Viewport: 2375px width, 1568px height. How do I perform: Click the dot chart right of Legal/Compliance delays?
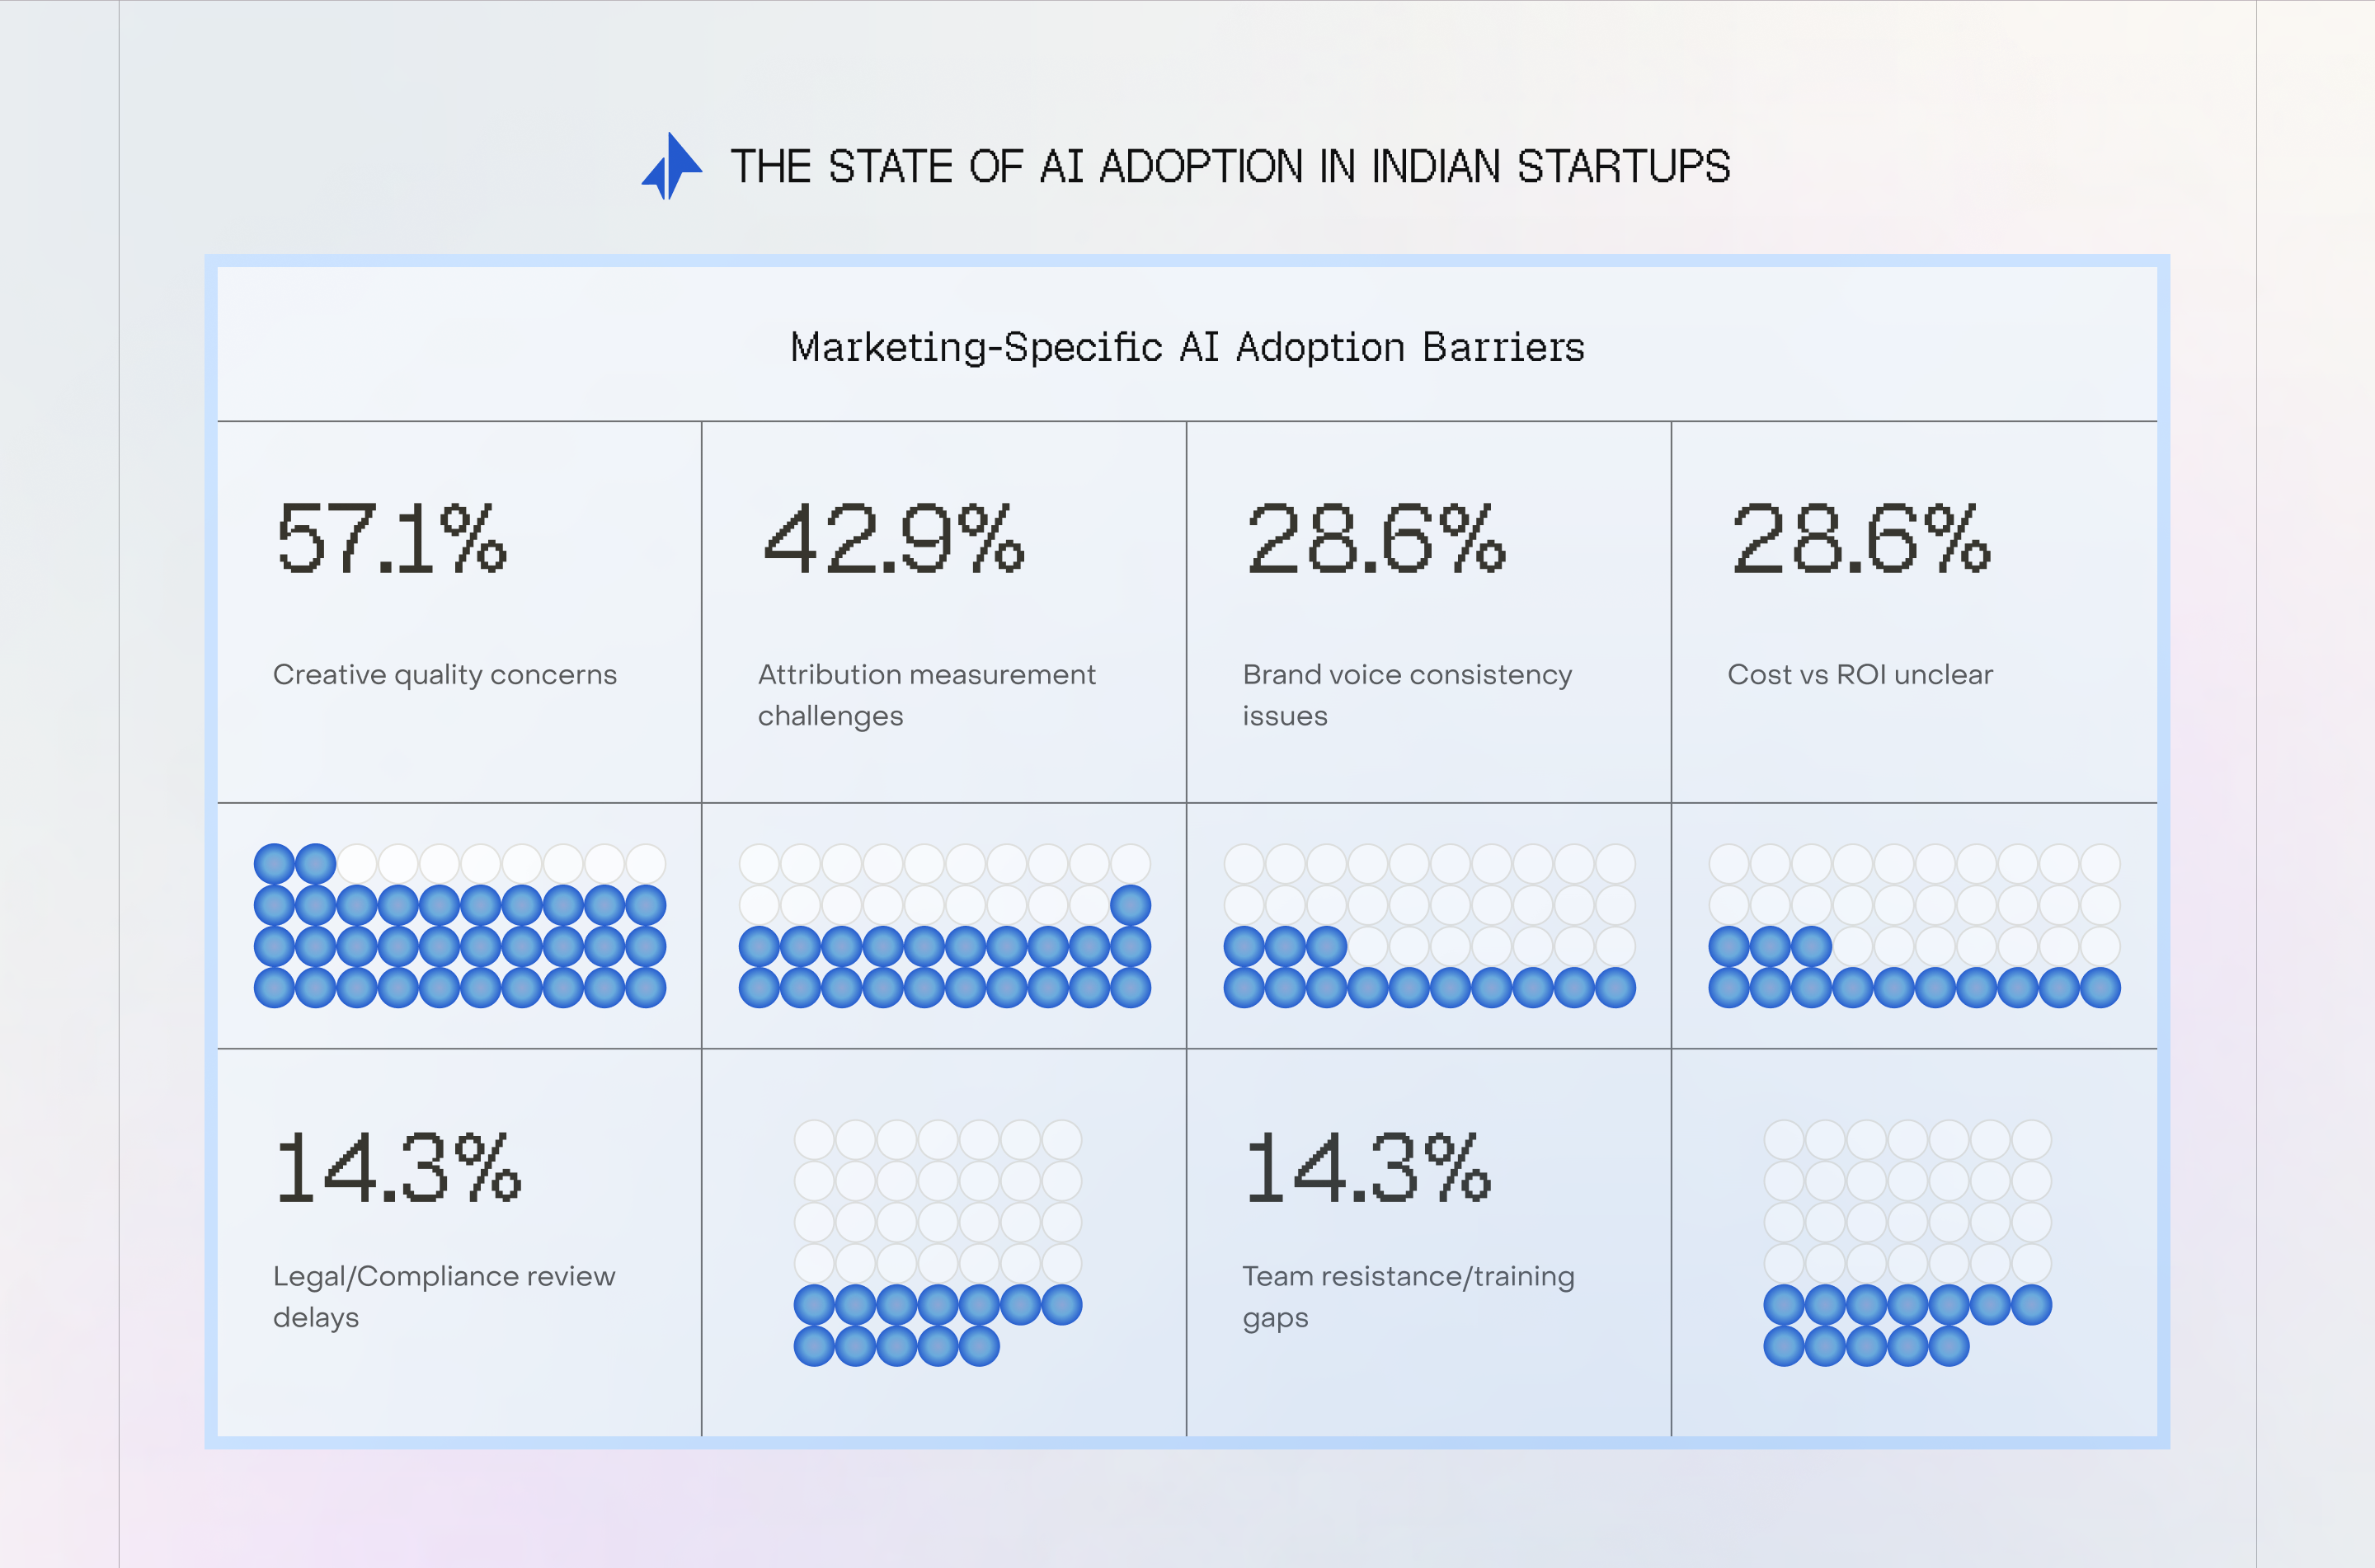coord(938,1243)
